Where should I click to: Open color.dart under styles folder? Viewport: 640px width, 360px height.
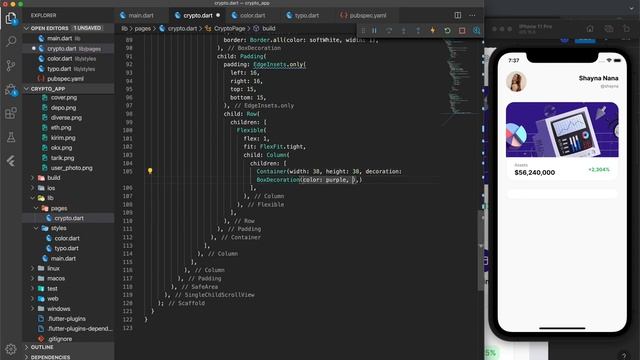[x=67, y=238]
